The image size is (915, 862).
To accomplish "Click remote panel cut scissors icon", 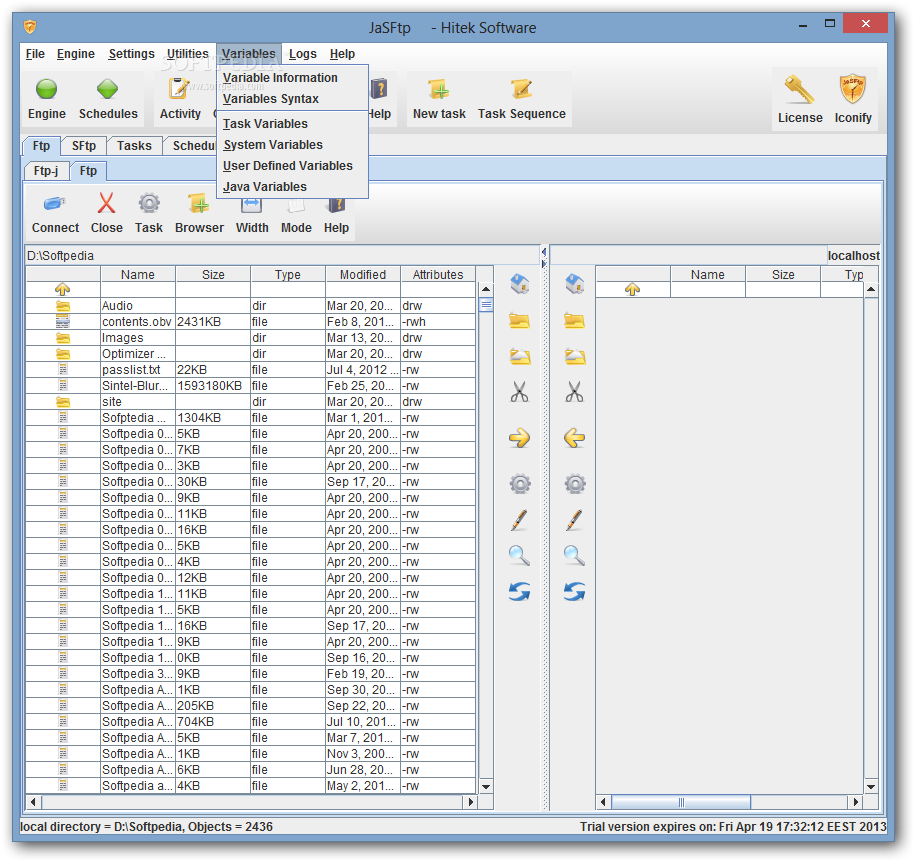I will point(575,392).
